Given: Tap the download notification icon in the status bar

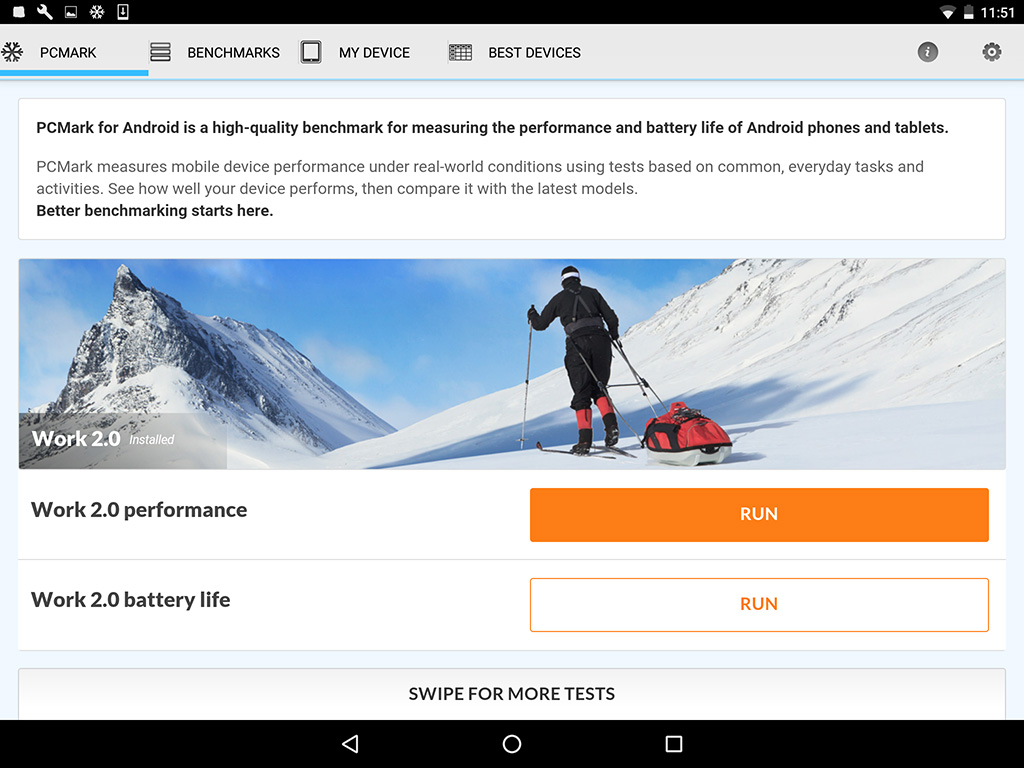Looking at the screenshot, I should click(x=123, y=12).
